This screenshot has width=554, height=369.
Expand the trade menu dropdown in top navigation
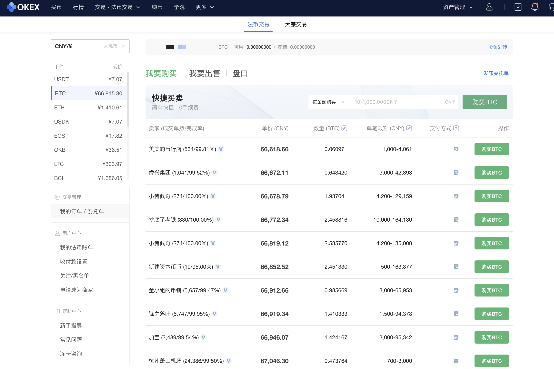117,7
